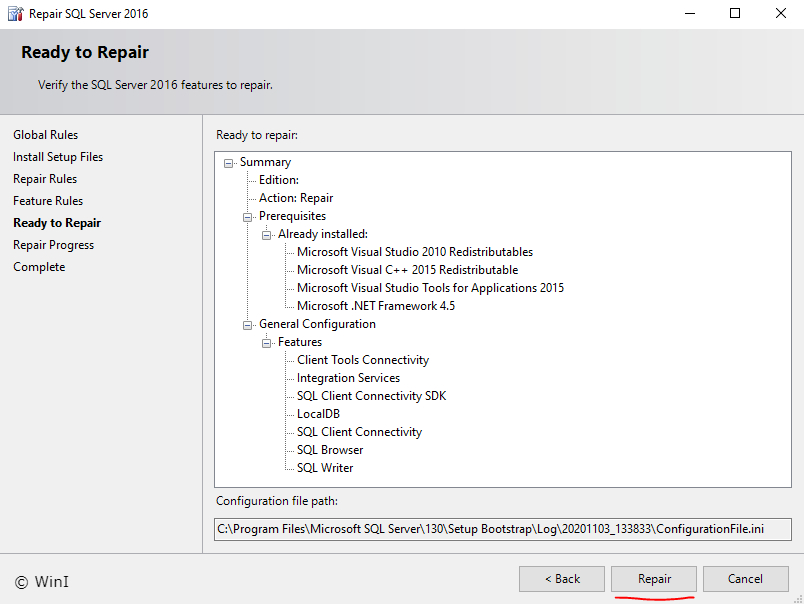Click the Back button
This screenshot has width=804, height=604.
click(561, 578)
